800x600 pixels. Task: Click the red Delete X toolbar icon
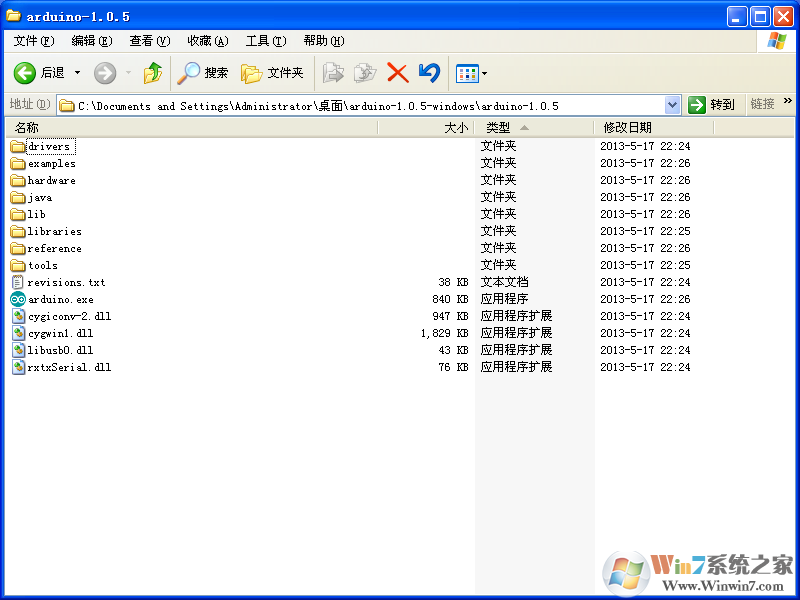tap(397, 73)
